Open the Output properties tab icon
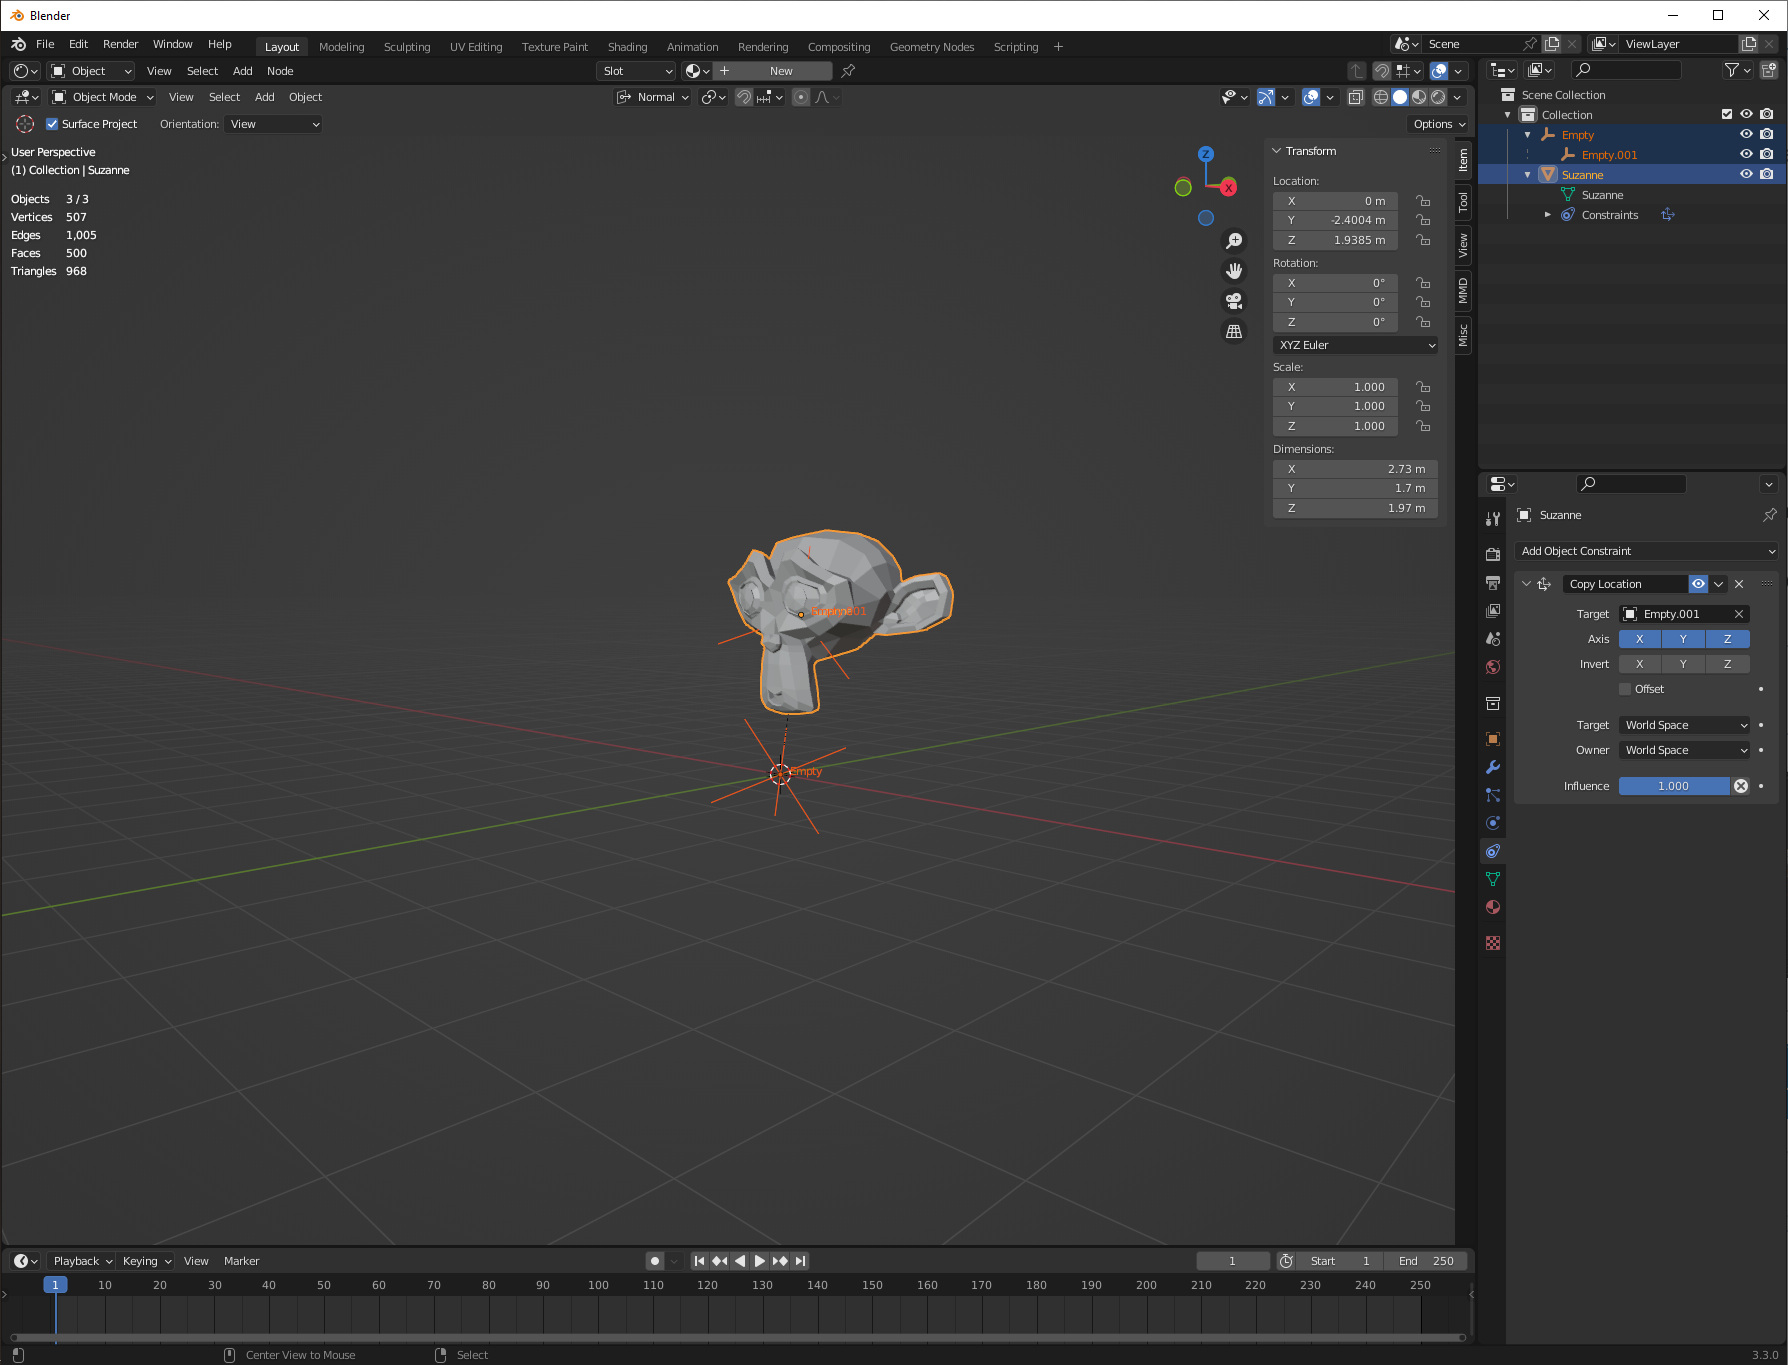The width and height of the screenshot is (1788, 1365). click(x=1493, y=583)
